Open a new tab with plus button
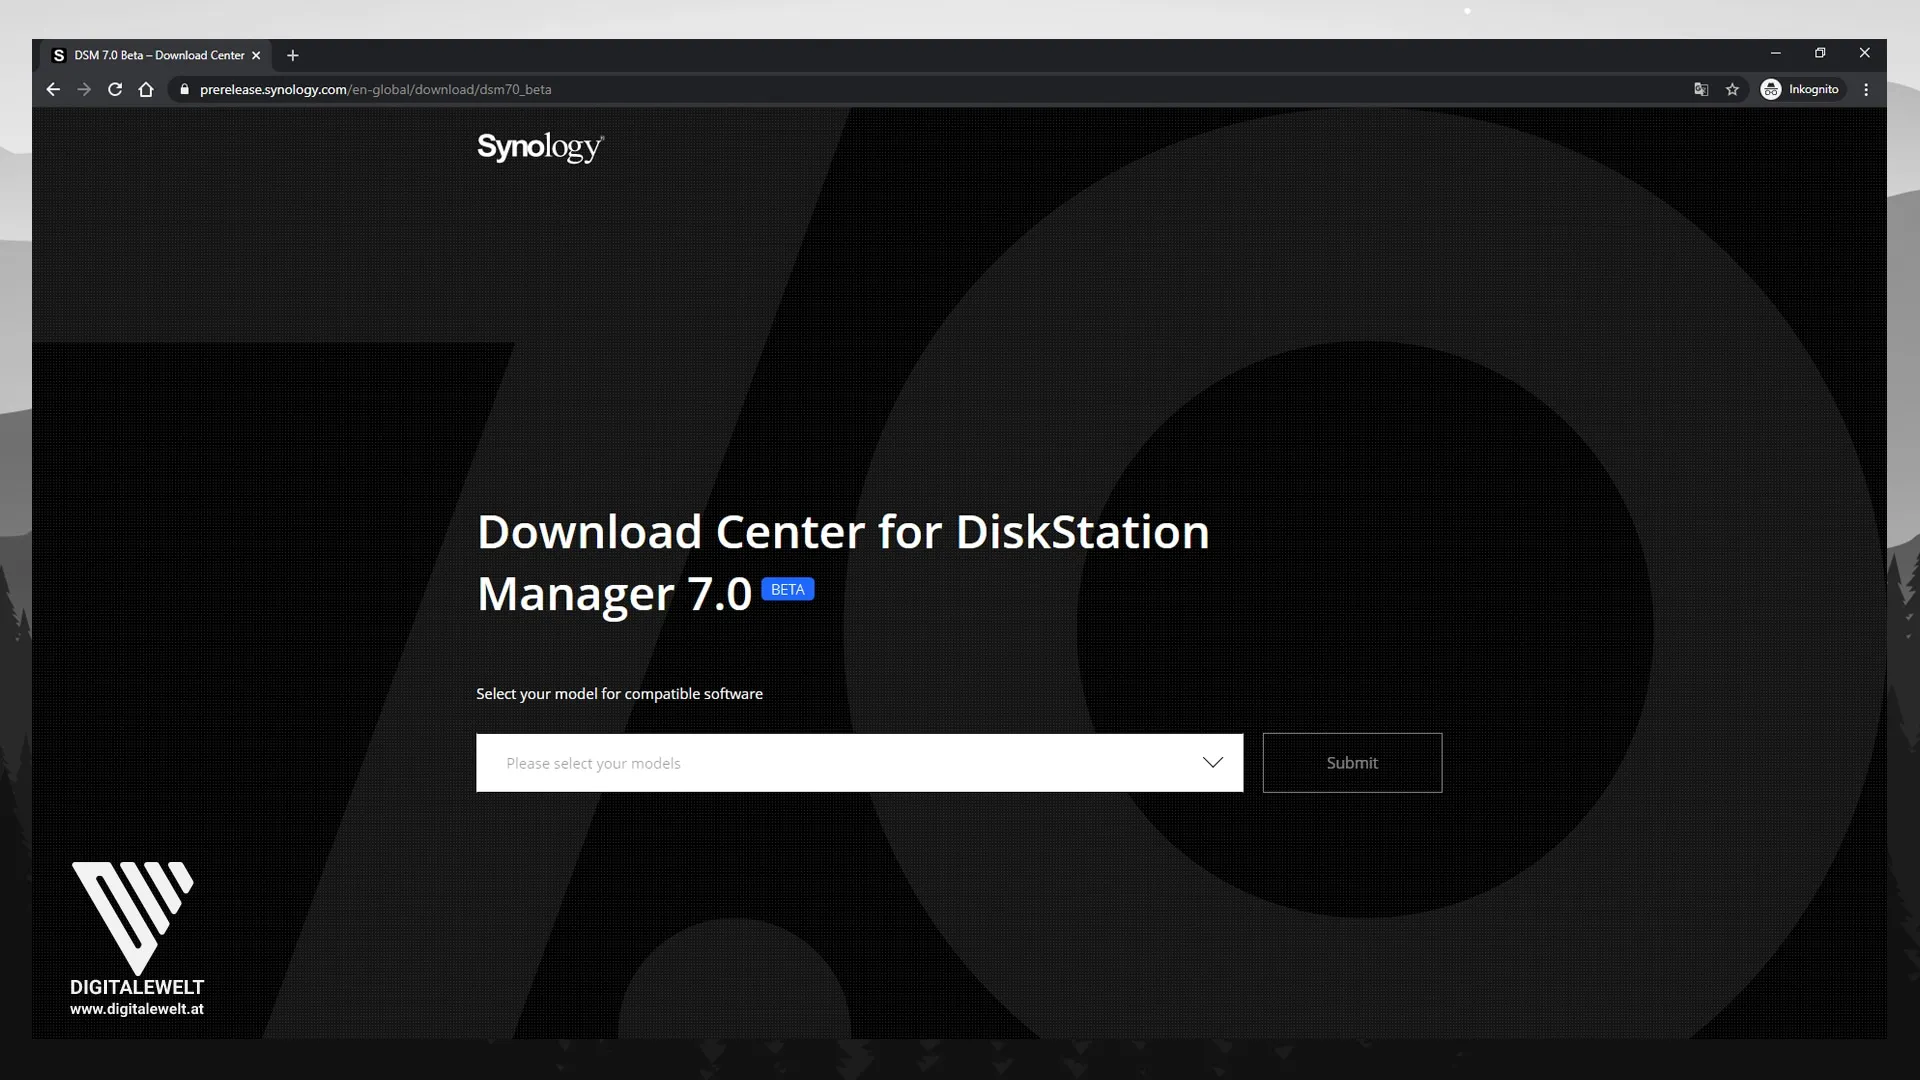This screenshot has width=1920, height=1080. (293, 56)
